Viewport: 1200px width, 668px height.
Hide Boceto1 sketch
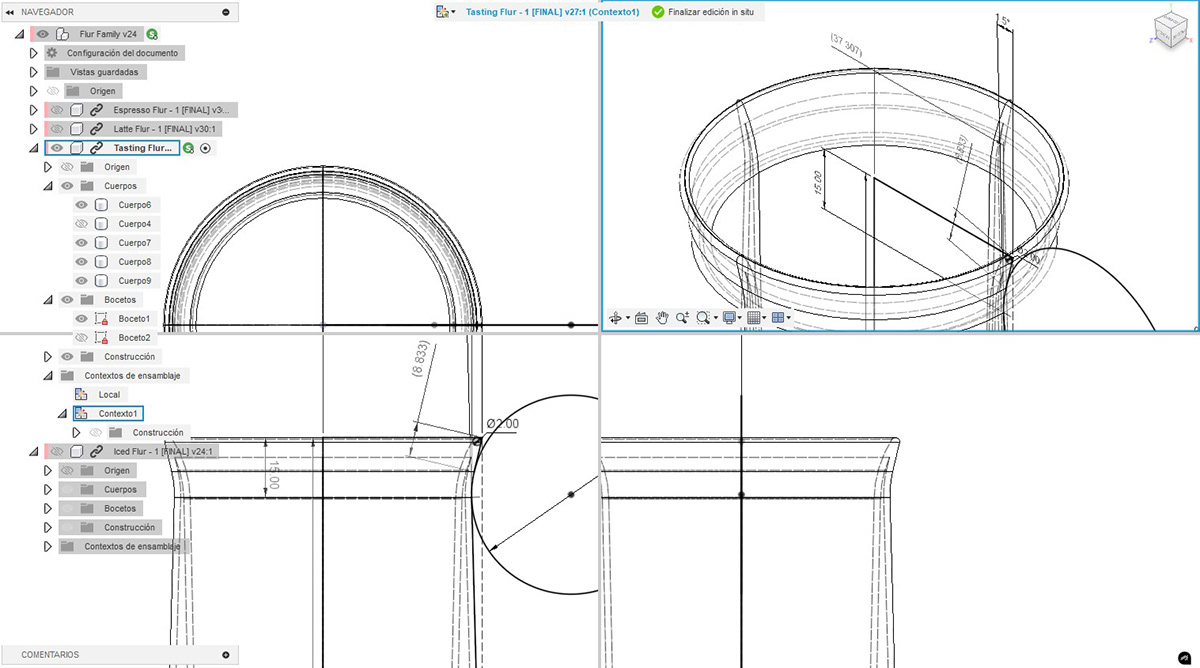[x=82, y=318]
